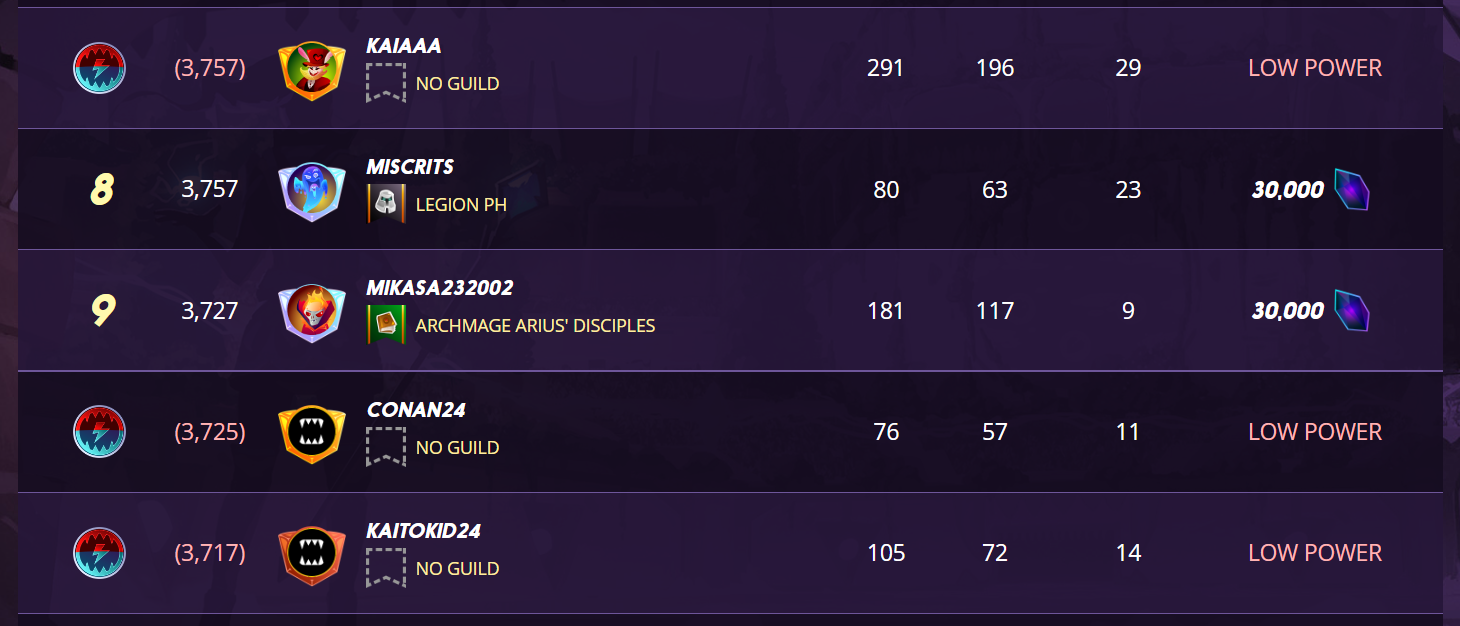Click the low-power rank badge beside KAIAAA

pyautogui.click(x=99, y=69)
